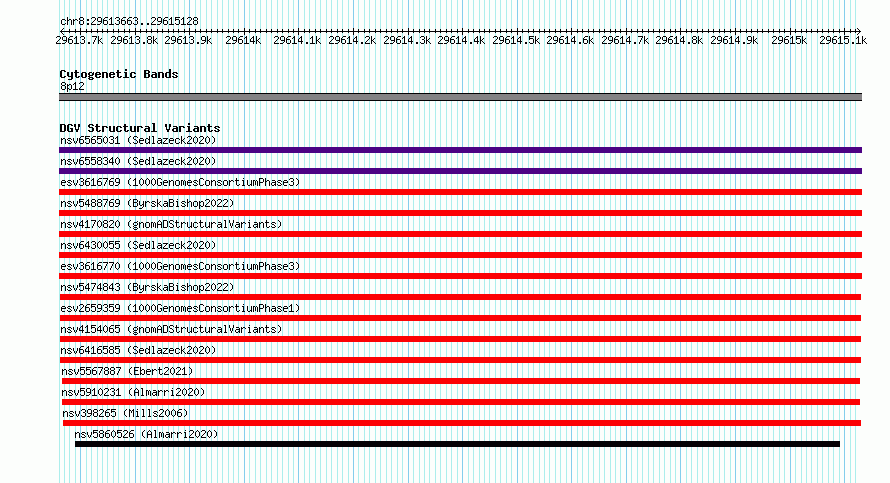Image resolution: width=890 pixels, height=483 pixels.
Task: Open nsv5488769 (ByrskaBishop2022) label
Action: coord(147,203)
